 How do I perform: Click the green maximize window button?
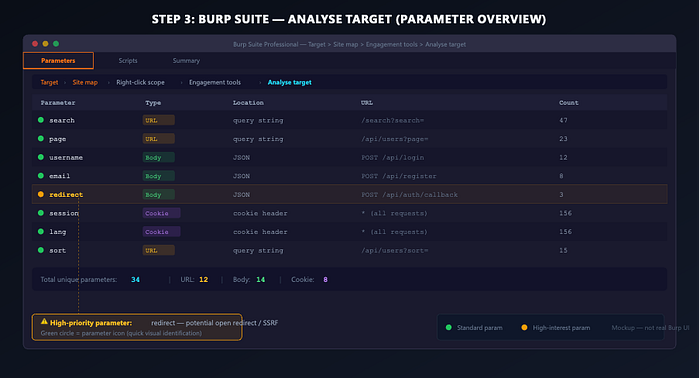click(x=56, y=44)
